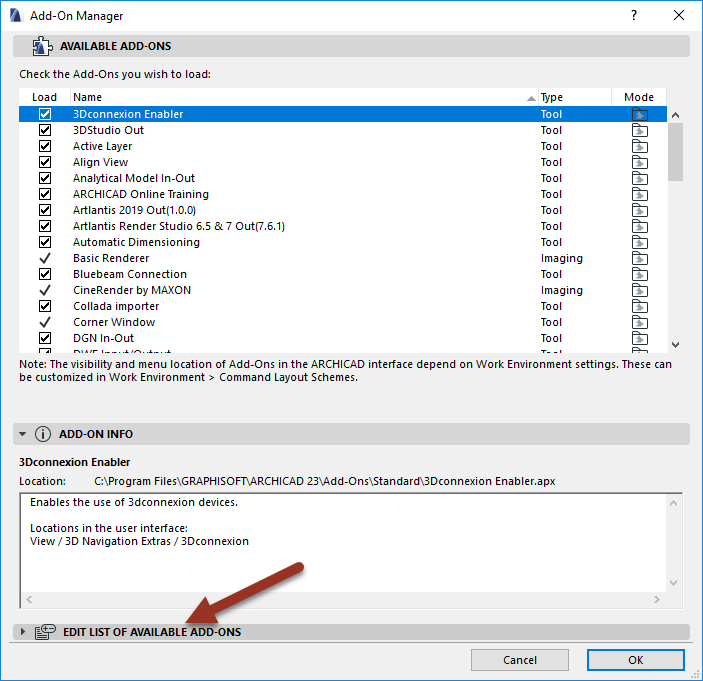This screenshot has height=681, width=703.
Task: Click the add-on list vertical scrollbar thumb
Action: [675, 152]
